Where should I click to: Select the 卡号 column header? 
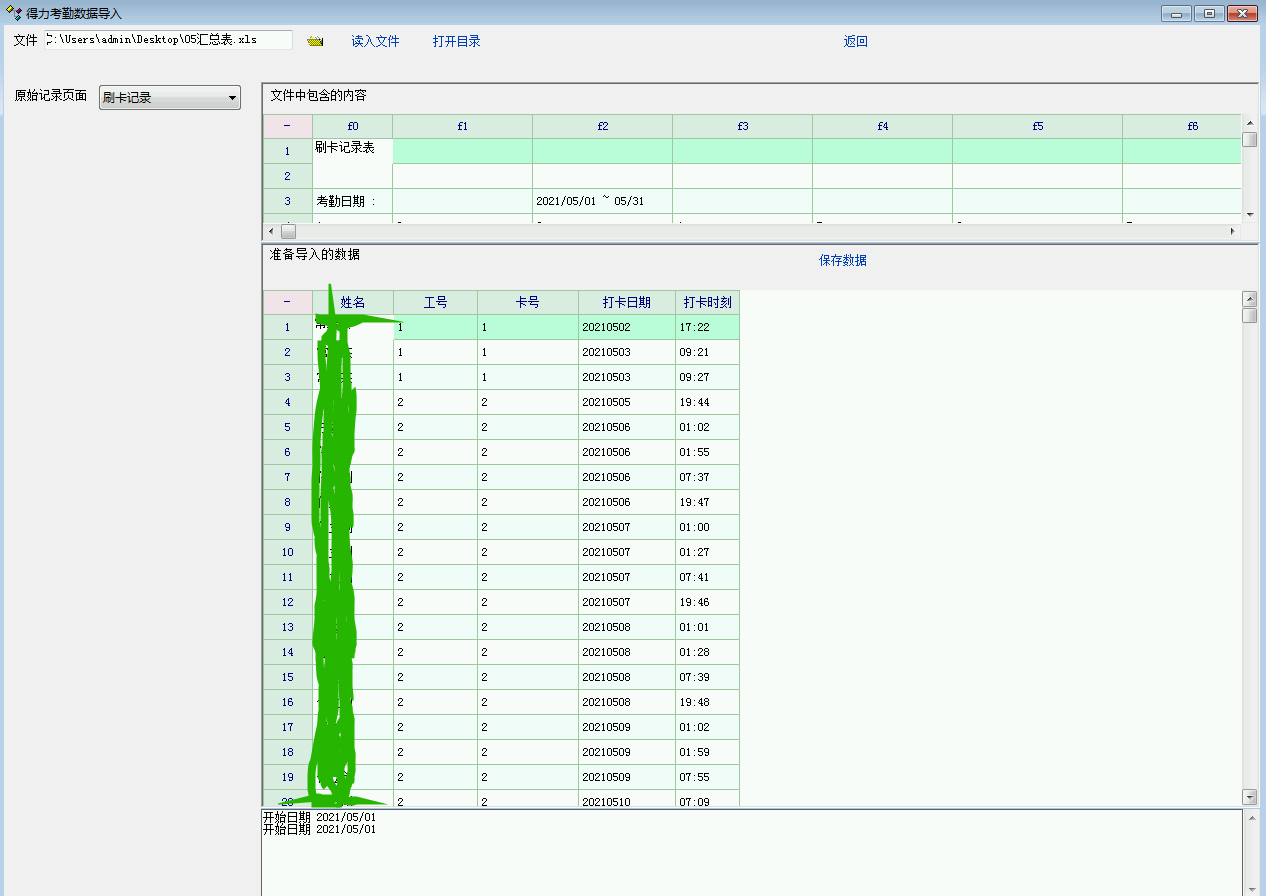tap(527, 302)
